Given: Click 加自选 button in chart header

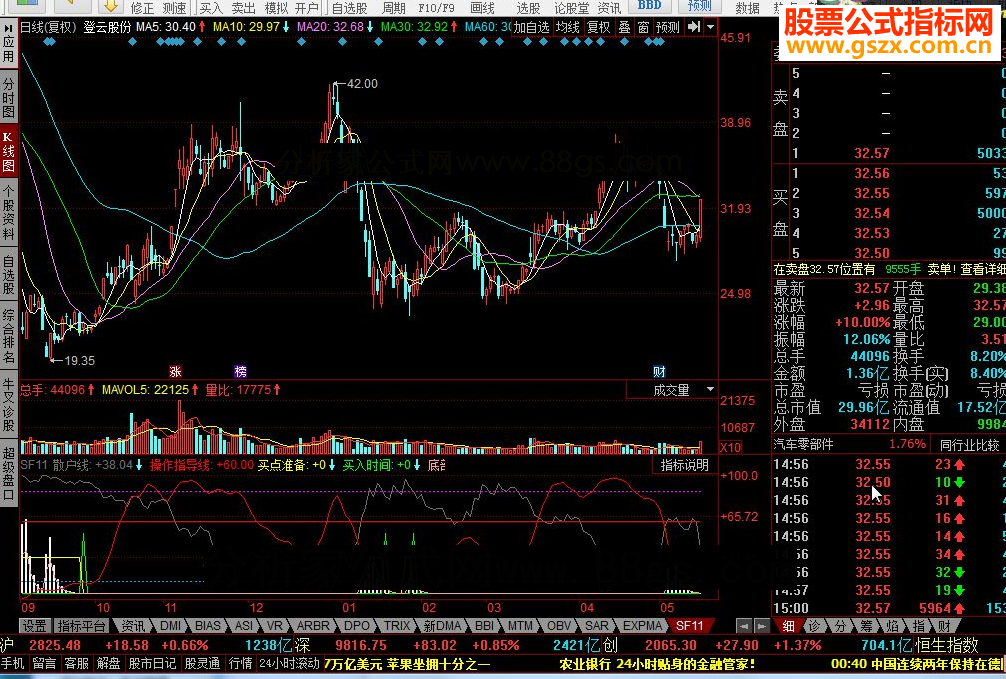Looking at the screenshot, I should click(532, 27).
